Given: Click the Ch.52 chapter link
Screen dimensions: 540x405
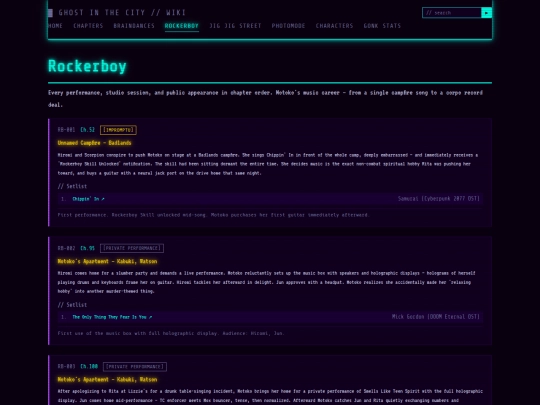Looking at the screenshot, I should tap(87, 130).
